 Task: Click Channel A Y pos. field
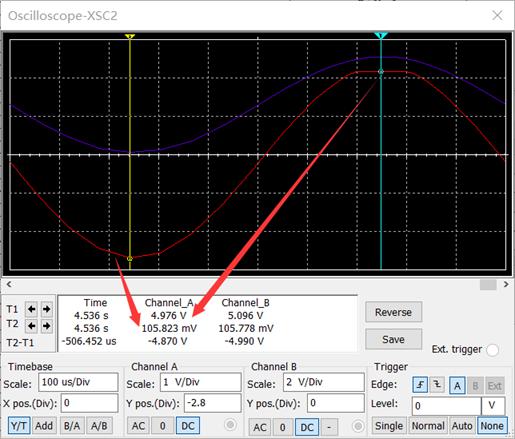(x=213, y=403)
